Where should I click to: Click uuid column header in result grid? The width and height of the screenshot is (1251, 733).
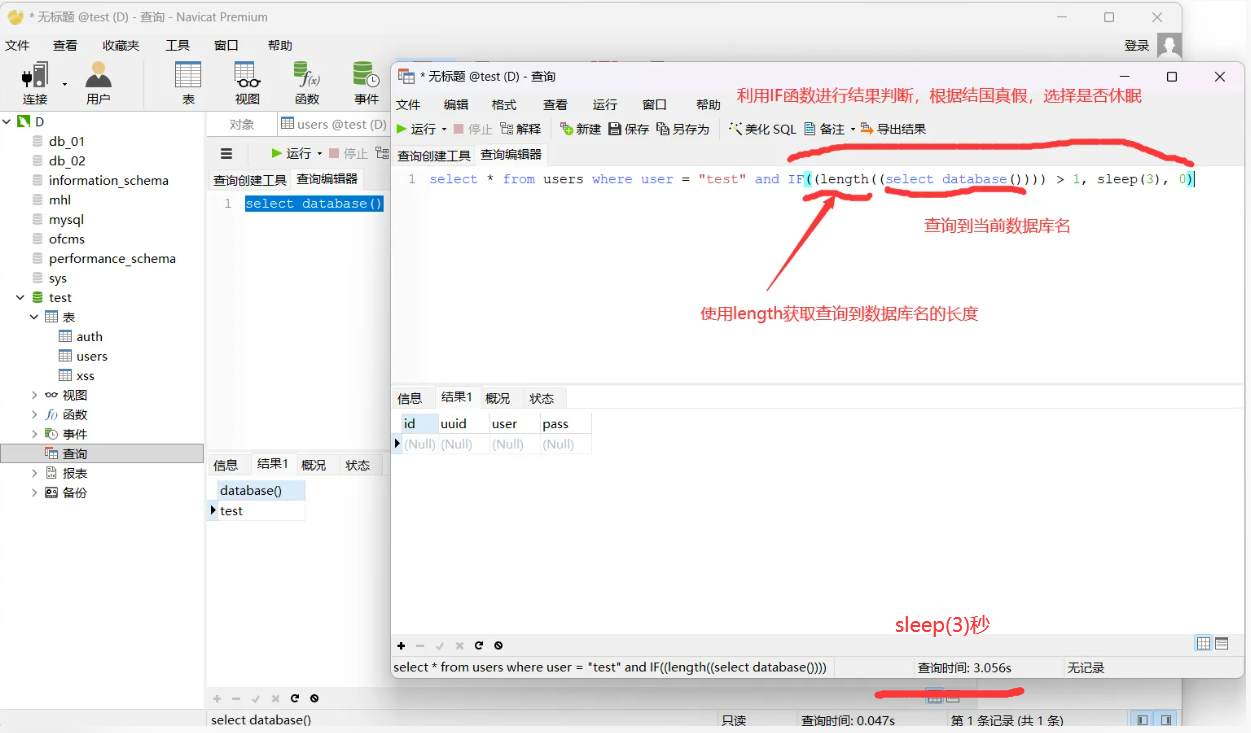463,424
